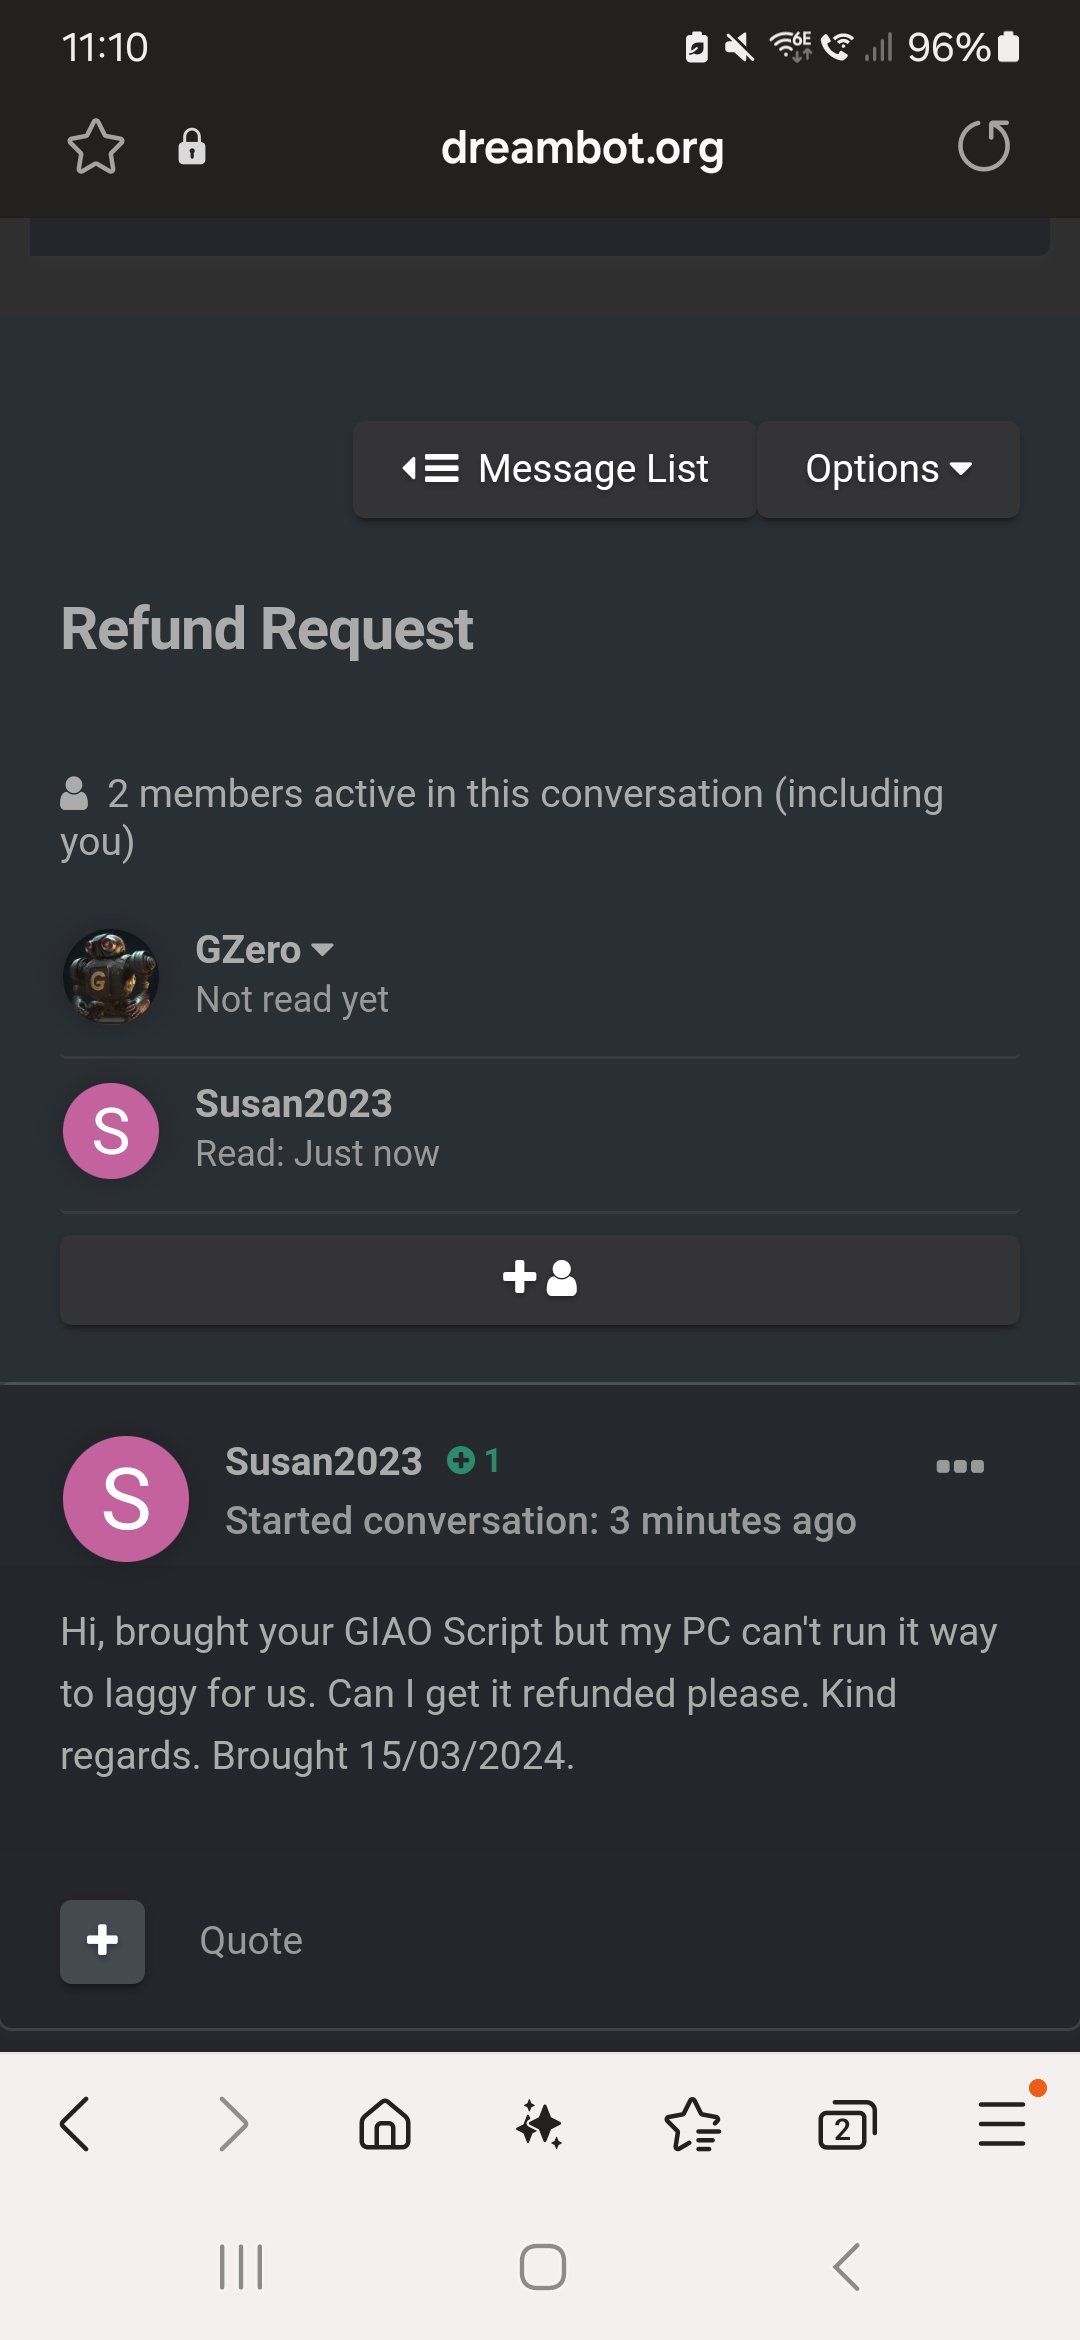Screen dimensions: 1080x2340
Task: Open the tab switcher showing 2 tabs
Action: point(847,2124)
